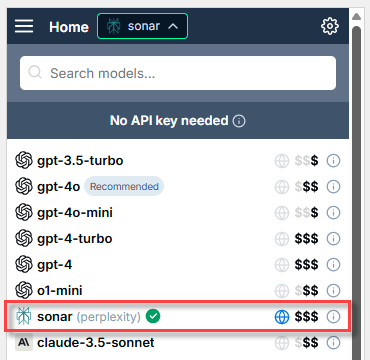Open the hamburger menu icon

pyautogui.click(x=24, y=26)
